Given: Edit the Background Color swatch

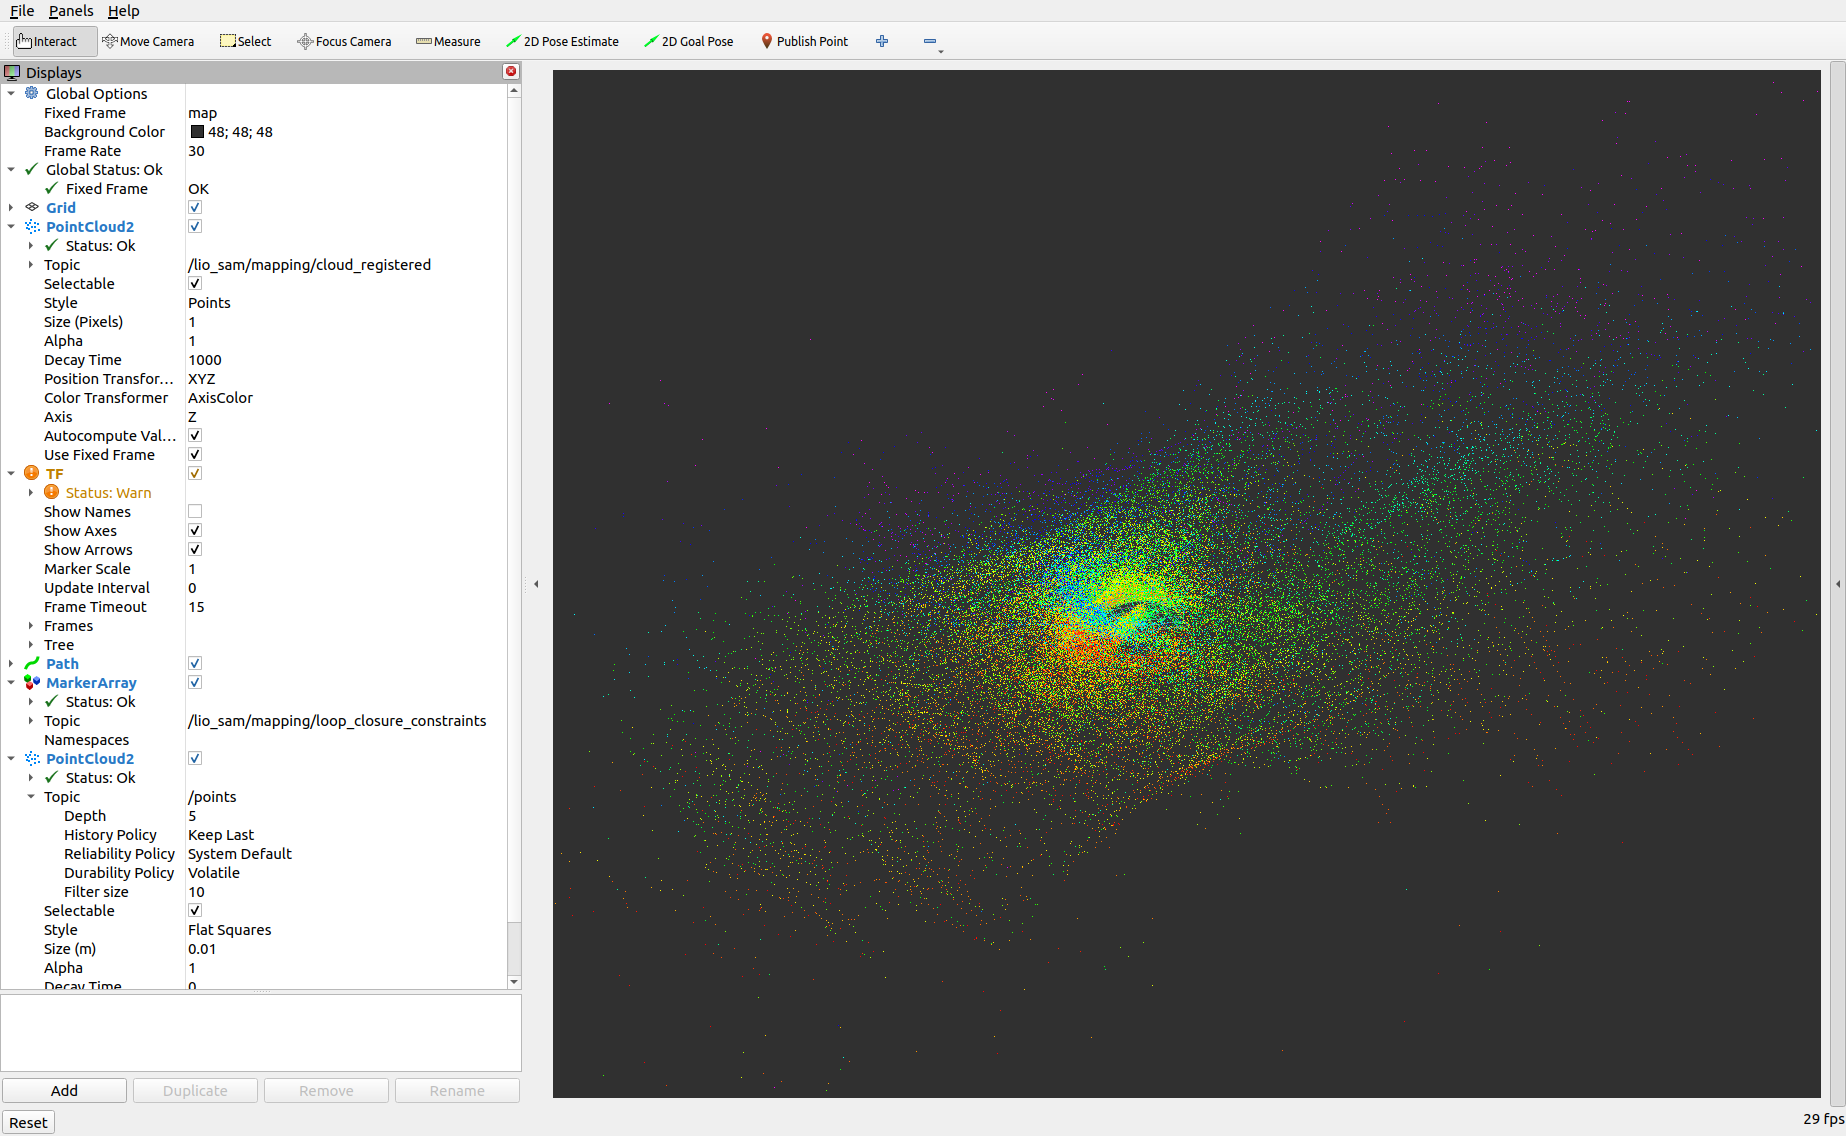Looking at the screenshot, I should (196, 131).
